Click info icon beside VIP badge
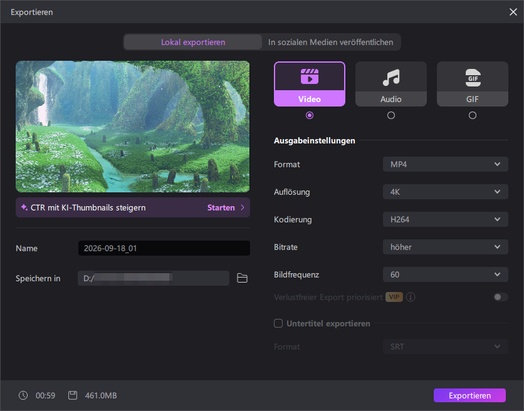 tap(410, 297)
